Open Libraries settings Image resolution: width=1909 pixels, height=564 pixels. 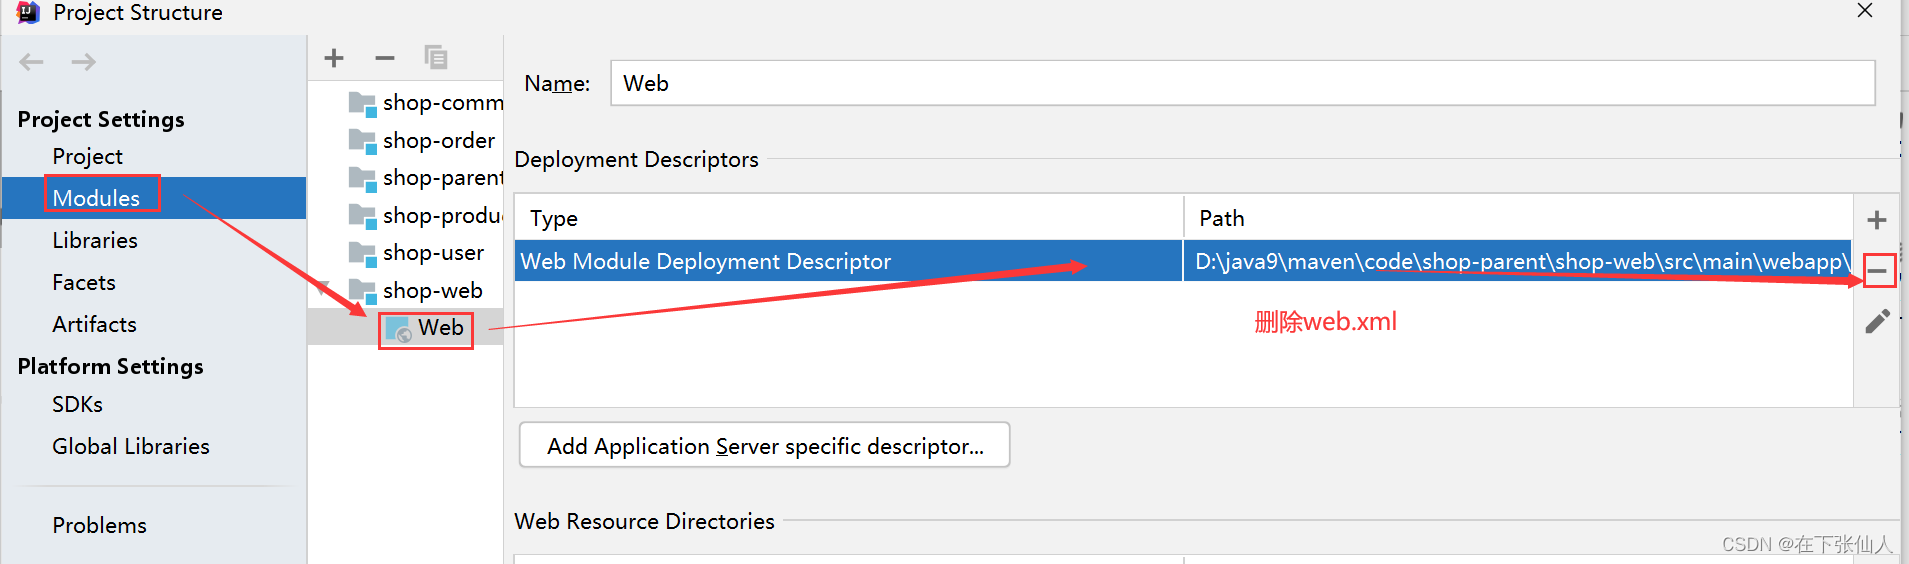point(95,240)
